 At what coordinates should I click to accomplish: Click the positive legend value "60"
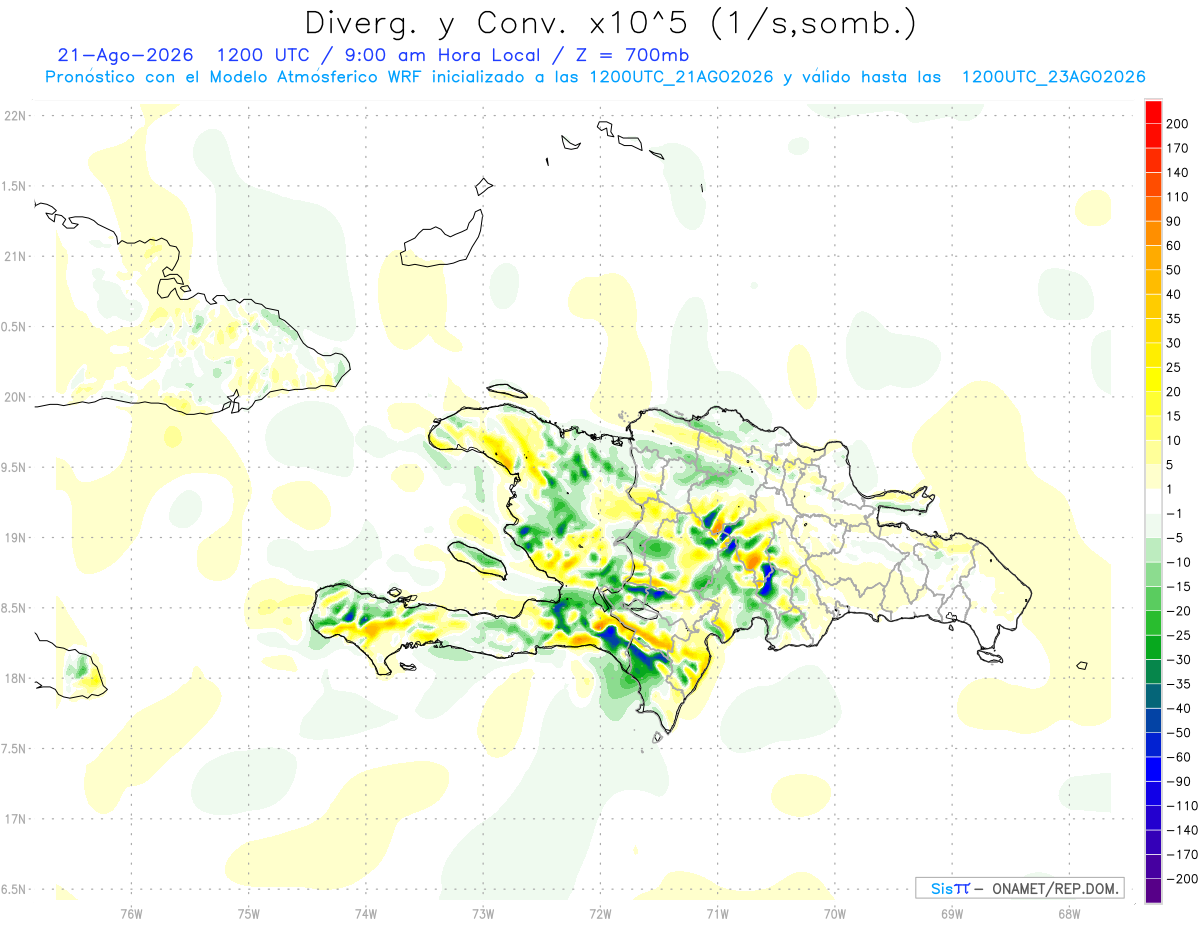pos(1173,245)
